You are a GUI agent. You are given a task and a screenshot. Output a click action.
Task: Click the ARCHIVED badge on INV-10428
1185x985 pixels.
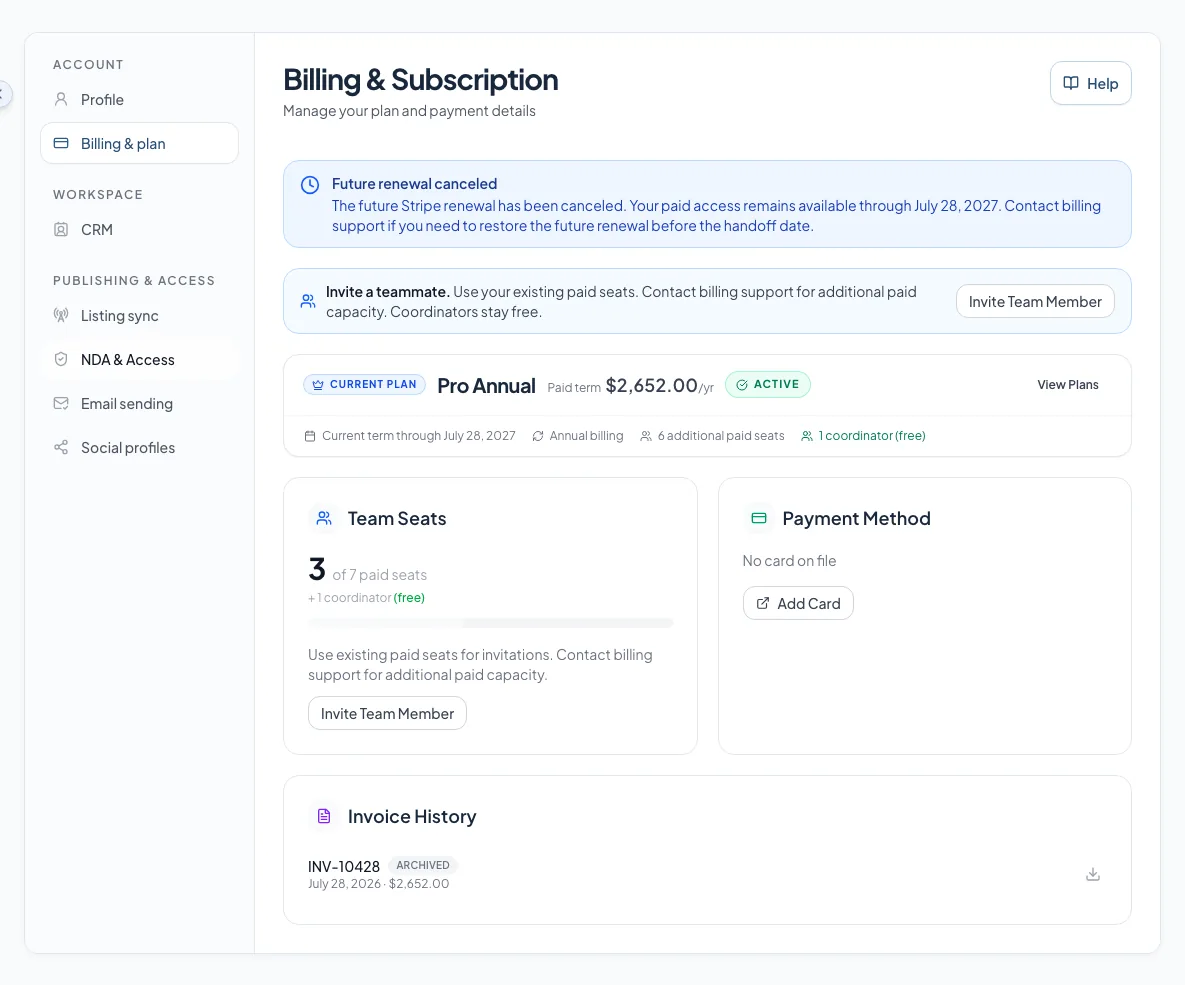[x=422, y=866]
